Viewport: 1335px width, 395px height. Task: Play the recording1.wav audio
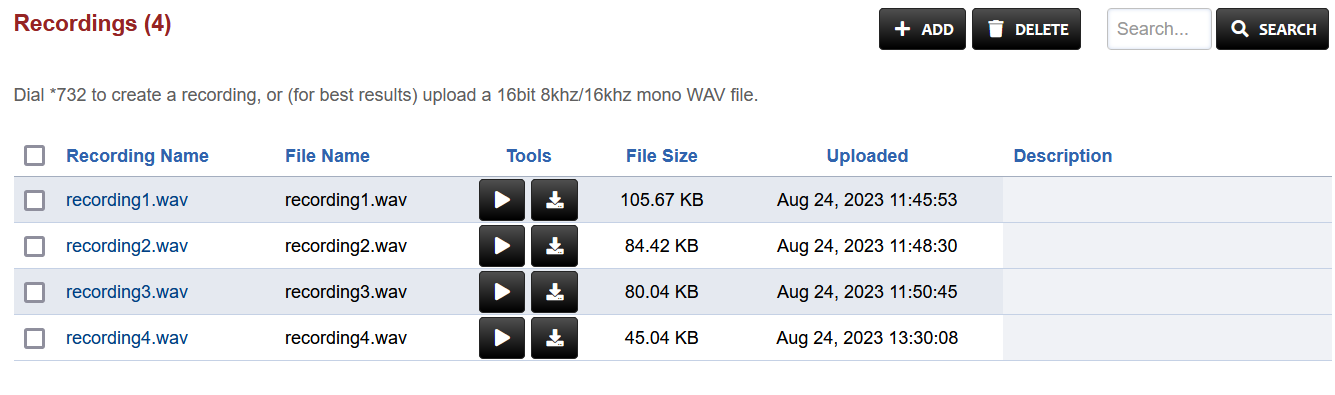(x=502, y=200)
